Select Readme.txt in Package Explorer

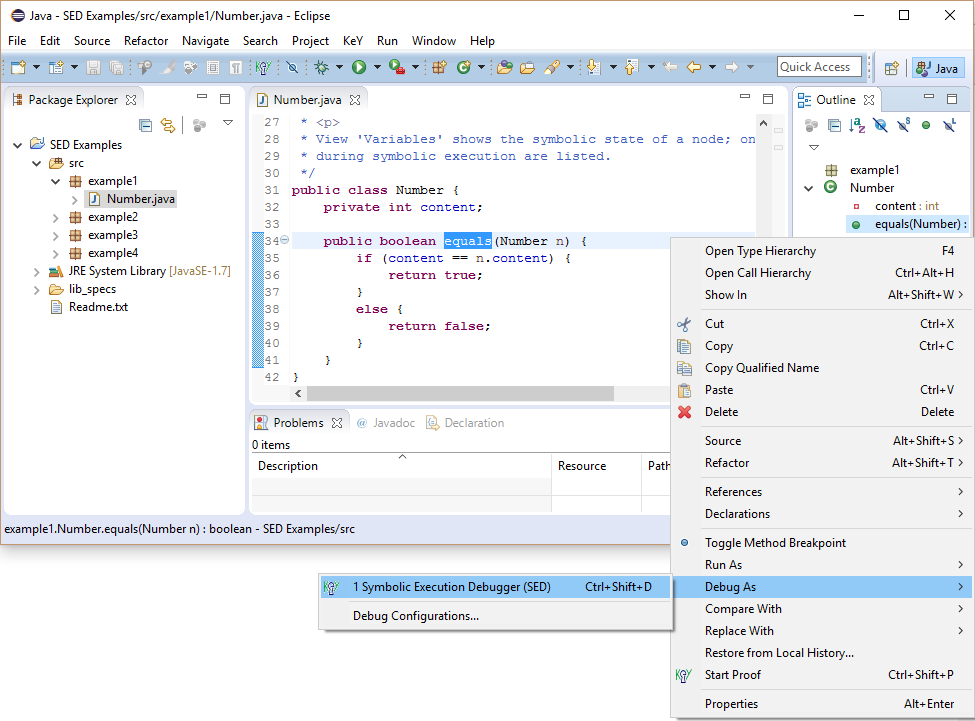pyautogui.click(x=98, y=308)
